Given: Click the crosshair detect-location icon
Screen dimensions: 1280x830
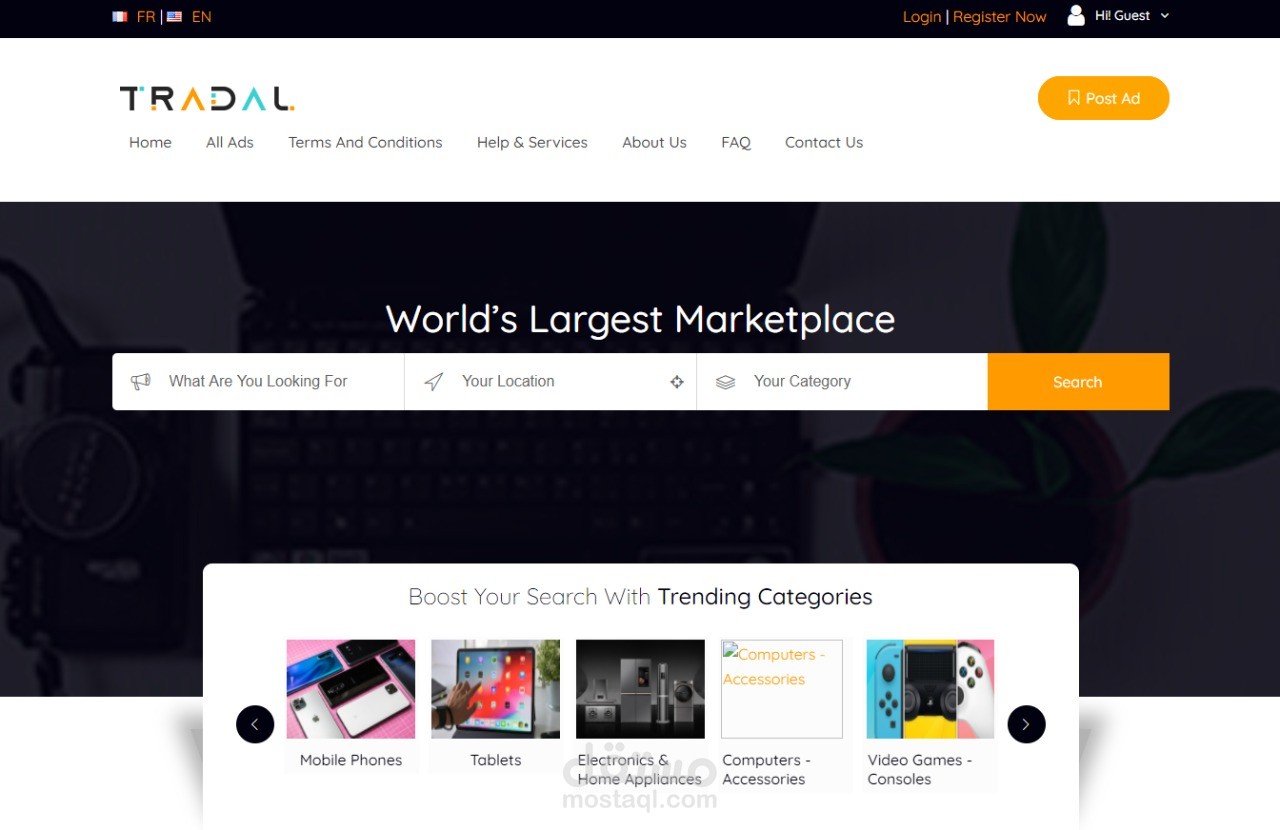Looking at the screenshot, I should pos(677,381).
